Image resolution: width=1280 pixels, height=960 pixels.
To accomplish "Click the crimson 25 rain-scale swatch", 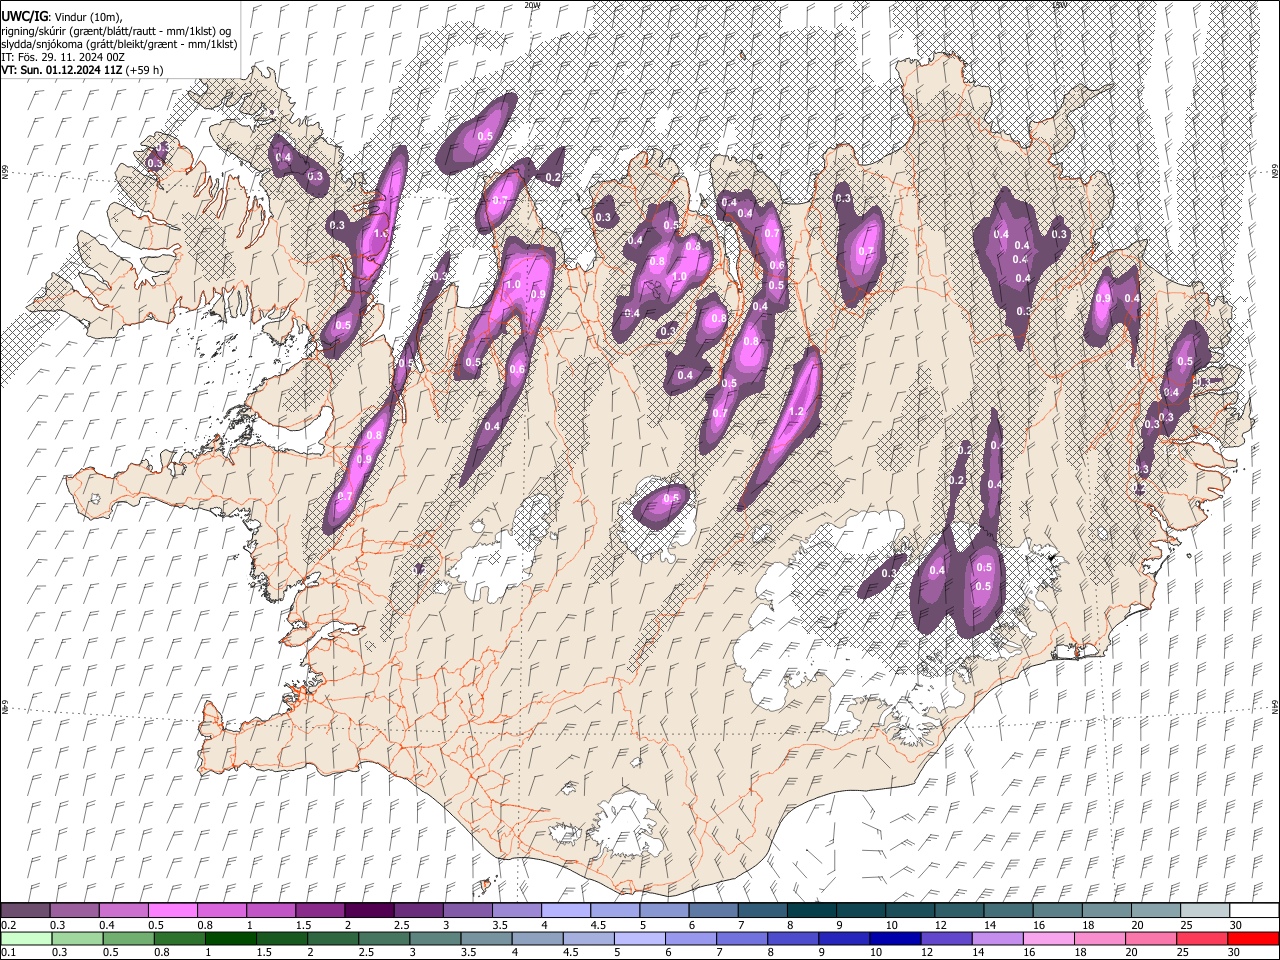I will 1202,938.
